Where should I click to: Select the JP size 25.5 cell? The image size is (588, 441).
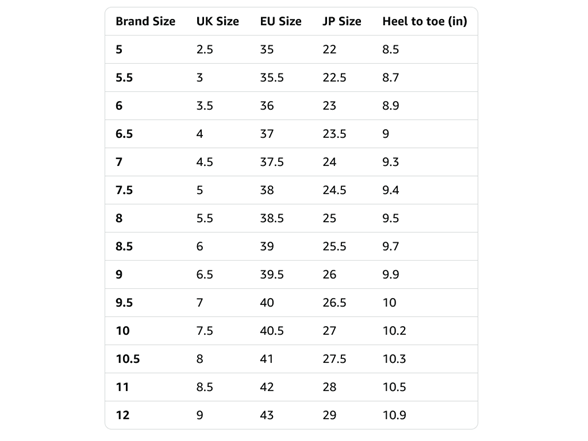point(334,246)
